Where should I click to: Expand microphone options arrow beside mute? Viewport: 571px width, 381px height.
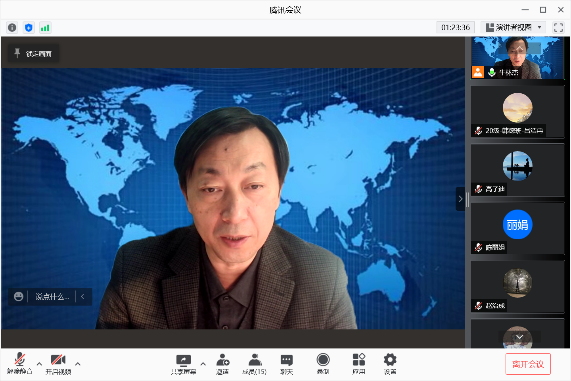(x=39, y=364)
